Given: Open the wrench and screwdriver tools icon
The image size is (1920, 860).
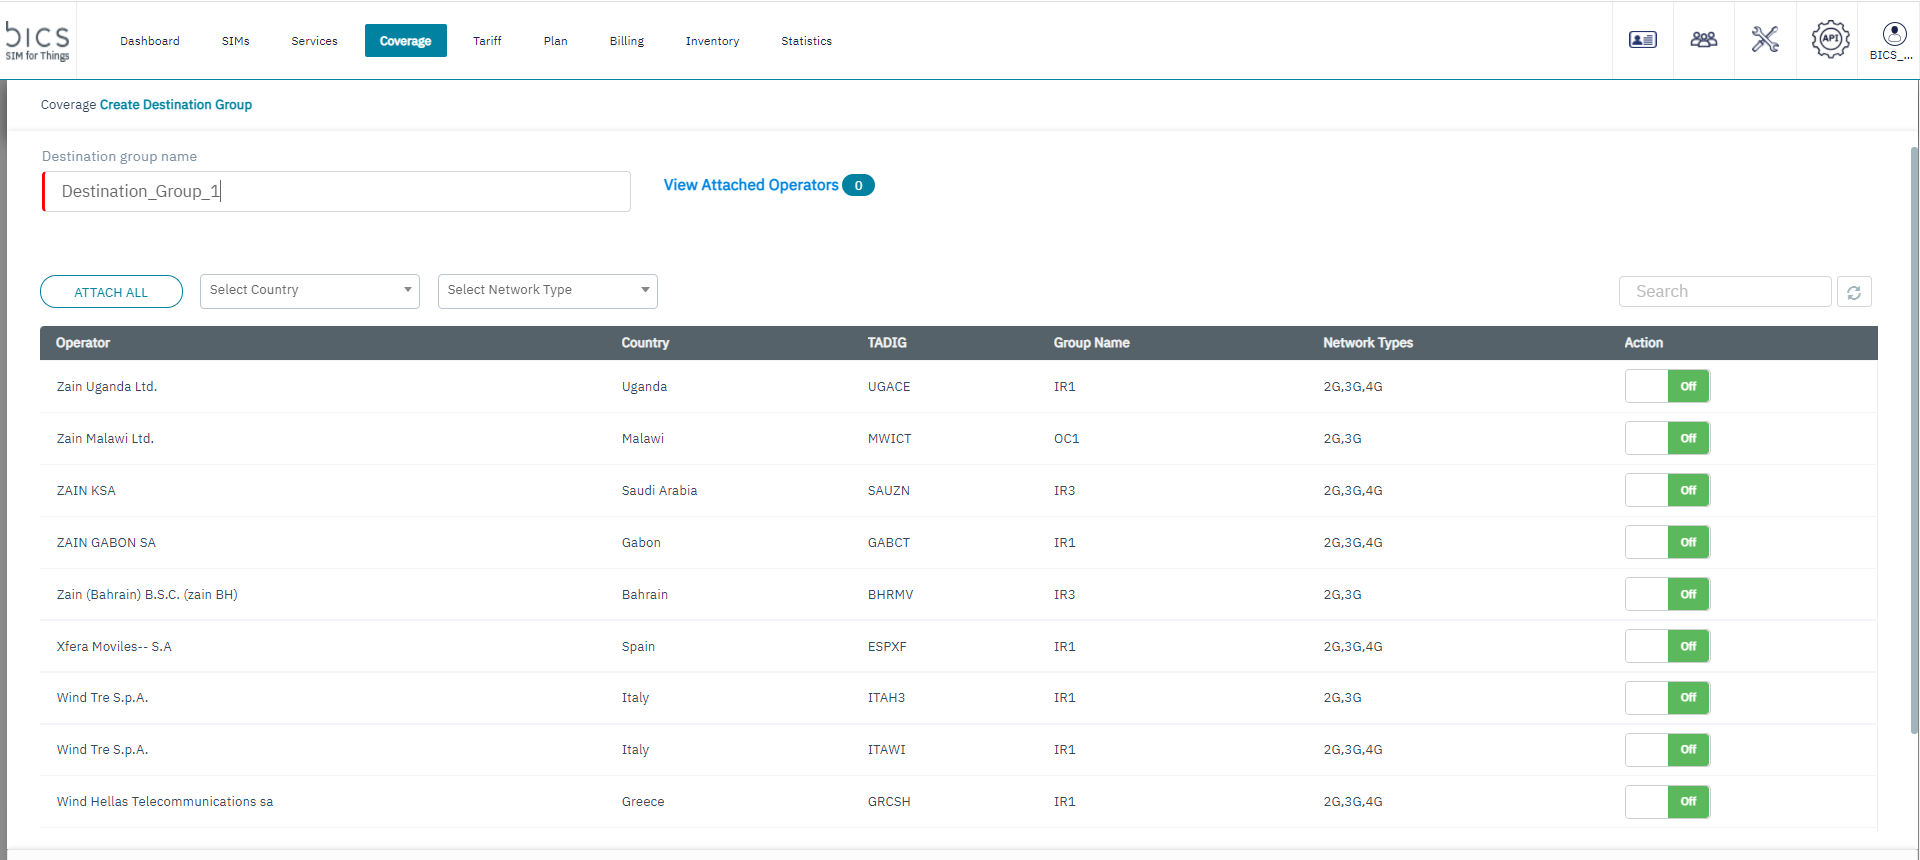Looking at the screenshot, I should [1765, 40].
